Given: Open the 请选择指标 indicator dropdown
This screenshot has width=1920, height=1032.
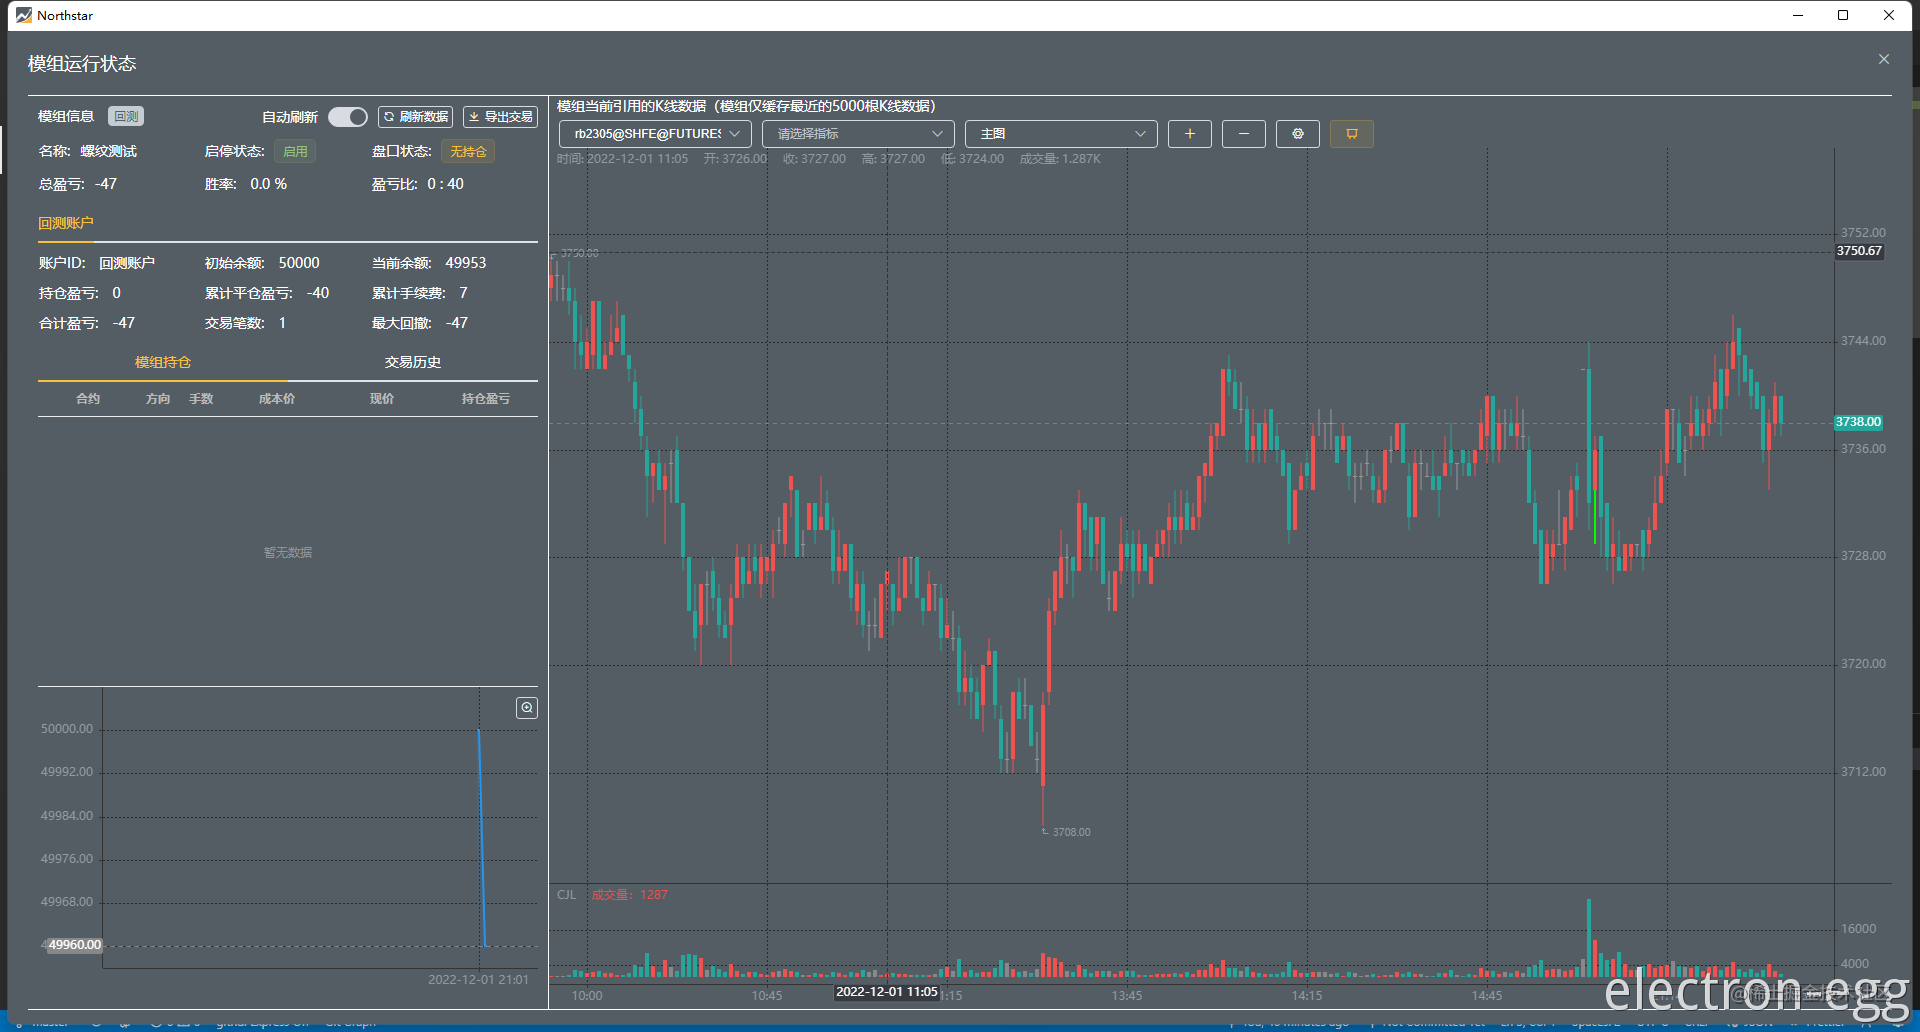Looking at the screenshot, I should (x=858, y=134).
